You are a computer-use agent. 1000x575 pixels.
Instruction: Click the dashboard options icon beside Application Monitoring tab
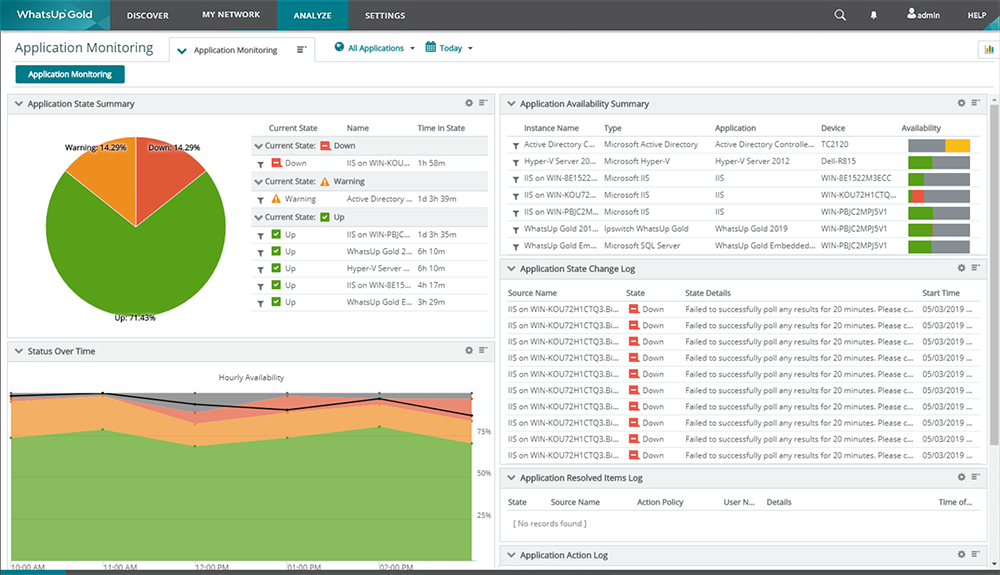(x=302, y=50)
